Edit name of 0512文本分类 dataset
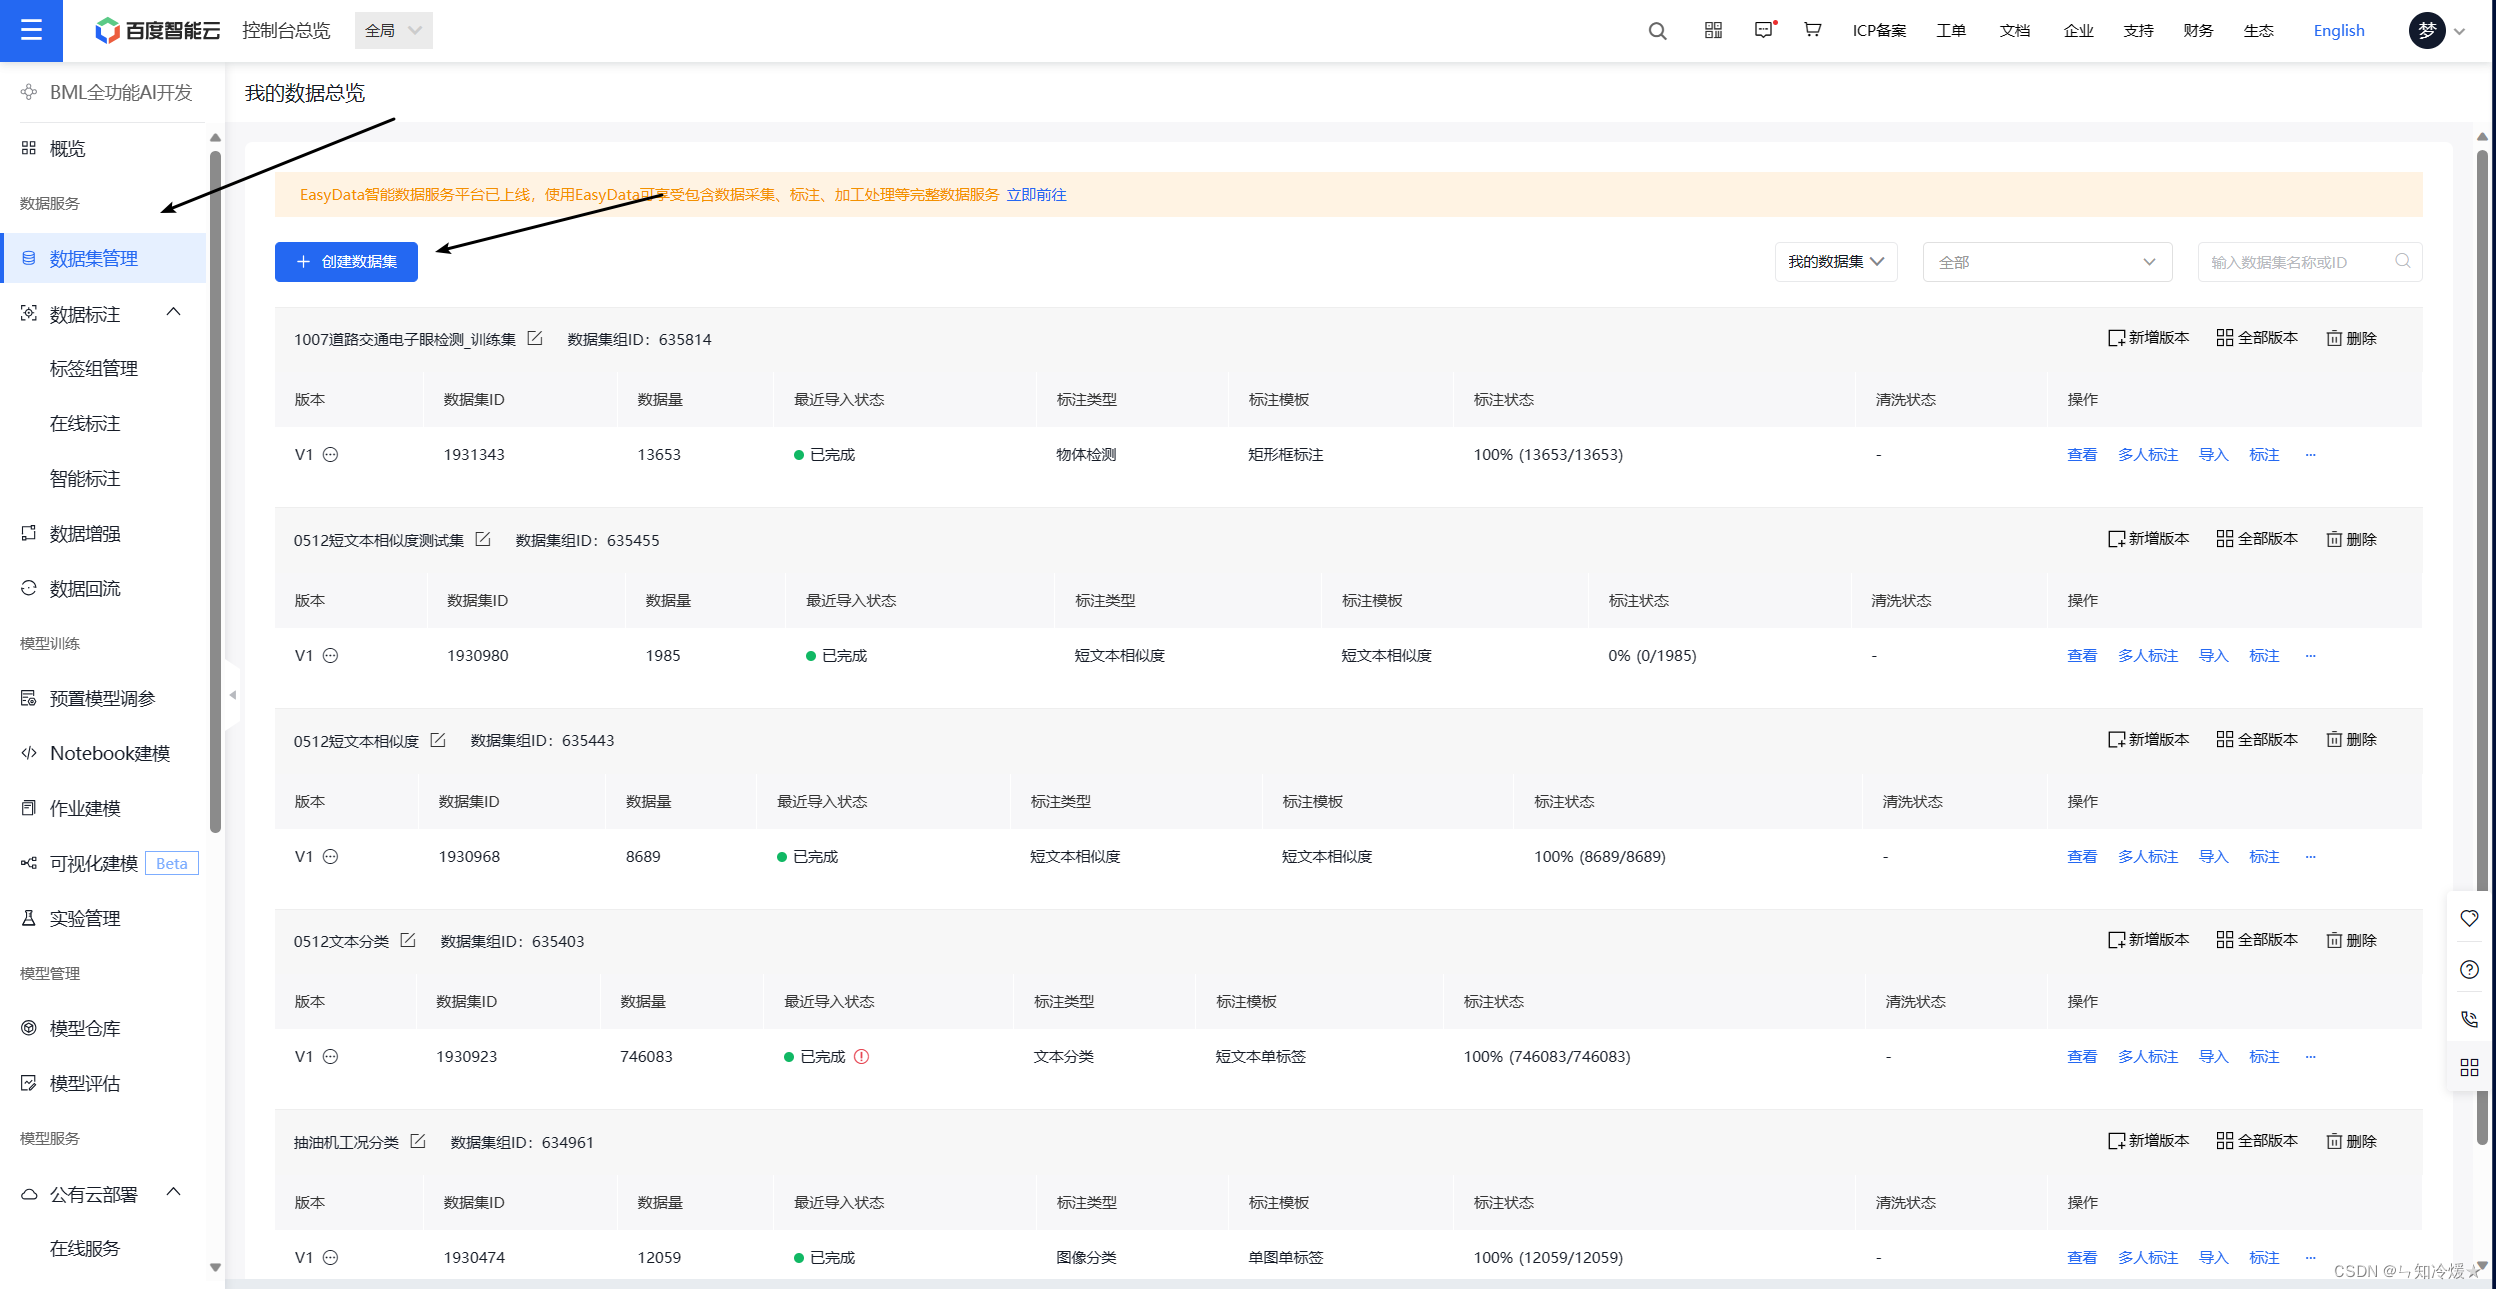Viewport: 2496px width, 1289px height. pos(408,940)
